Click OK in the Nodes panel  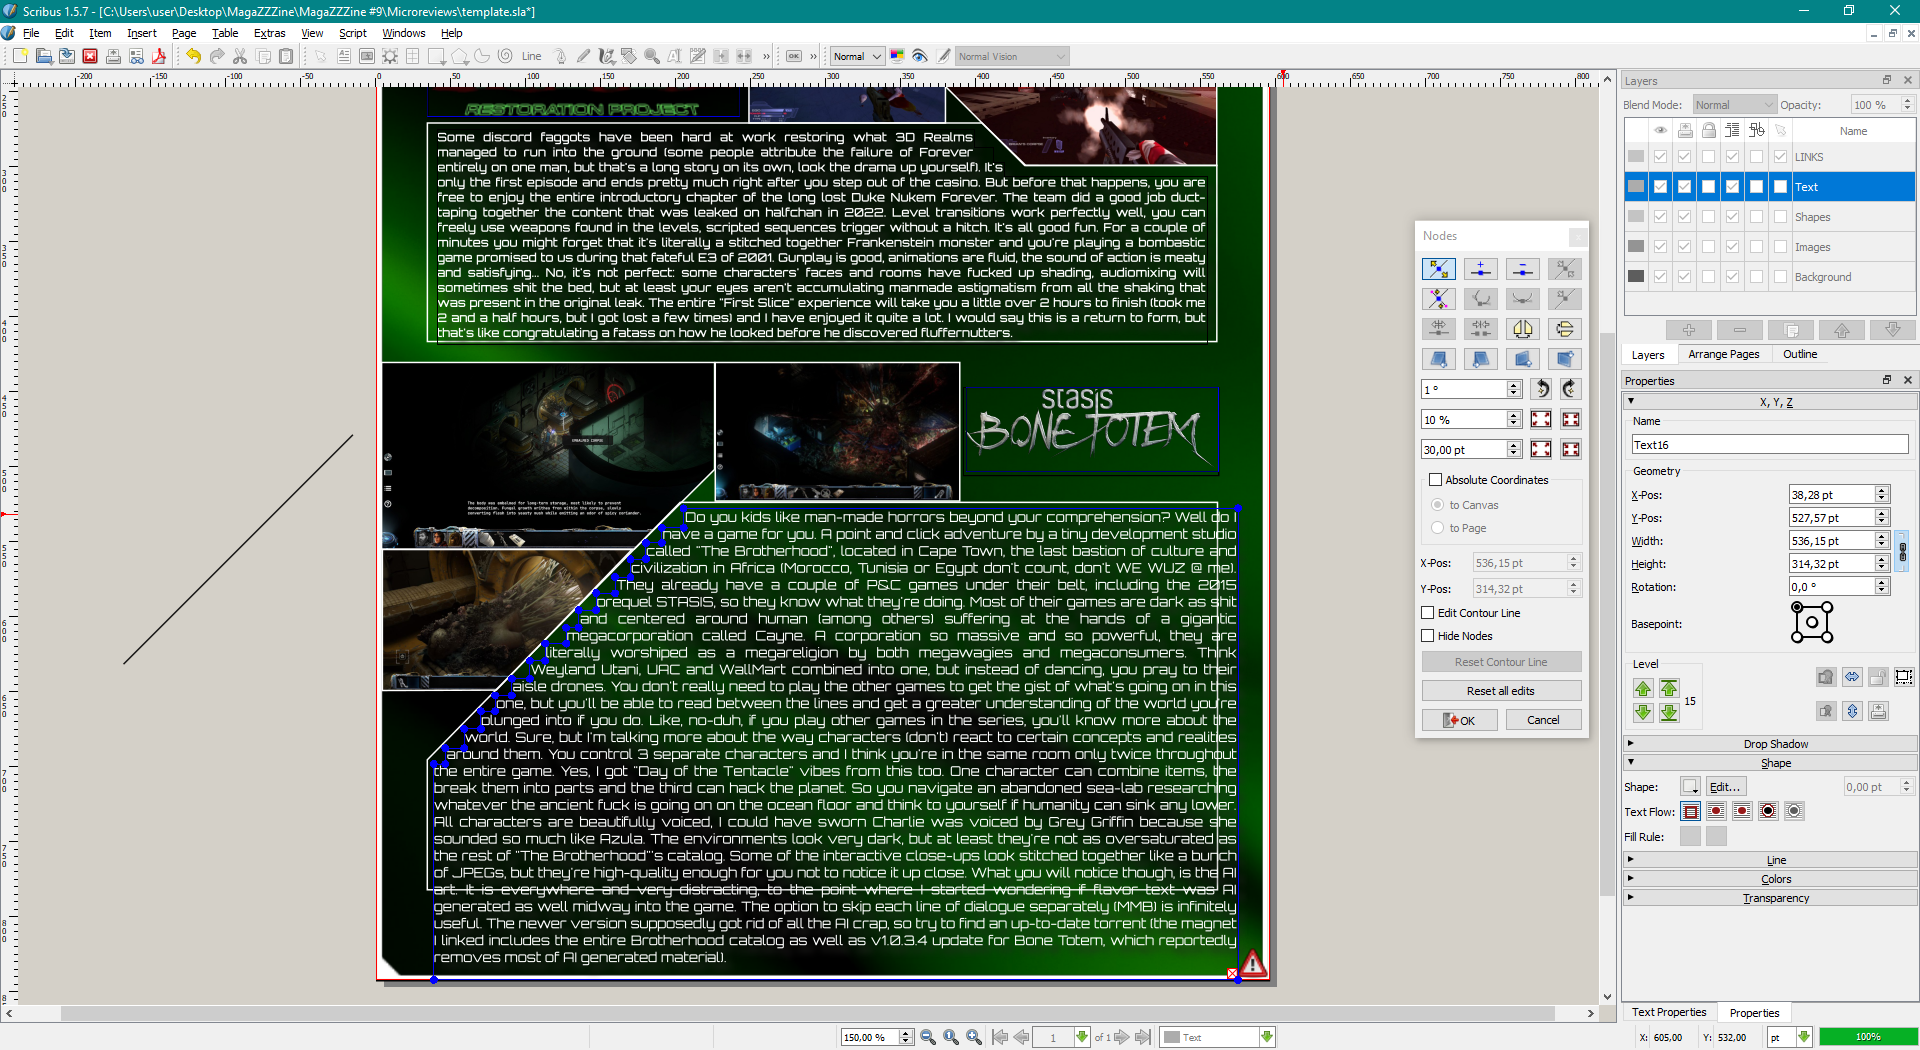[x=1460, y=720]
